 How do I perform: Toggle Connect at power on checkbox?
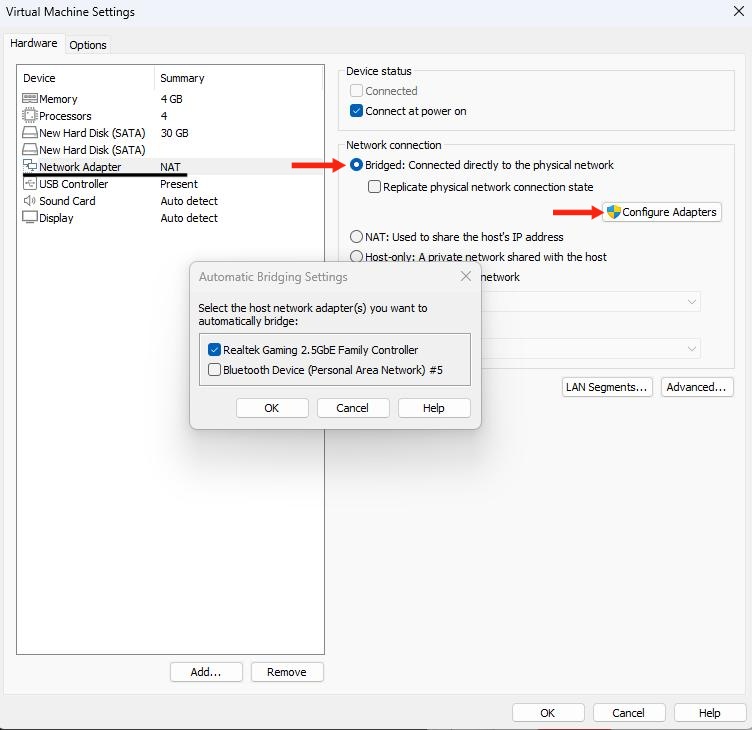coord(357,111)
